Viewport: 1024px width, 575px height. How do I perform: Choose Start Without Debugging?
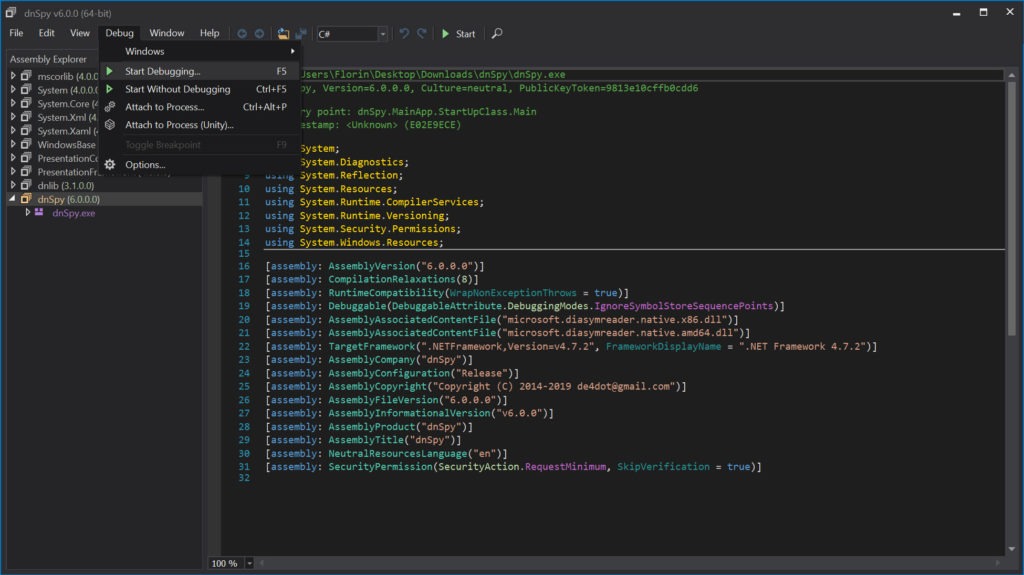[200, 89]
